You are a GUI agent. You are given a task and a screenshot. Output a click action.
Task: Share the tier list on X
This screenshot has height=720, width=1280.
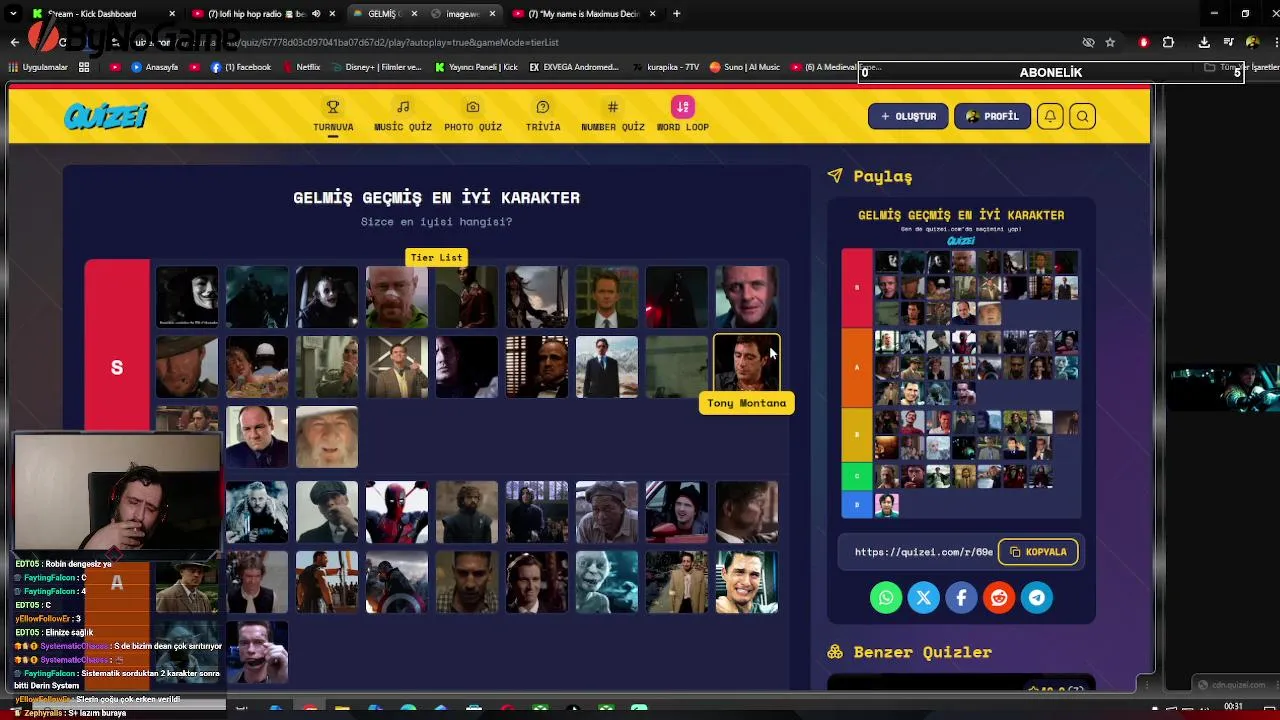924,598
